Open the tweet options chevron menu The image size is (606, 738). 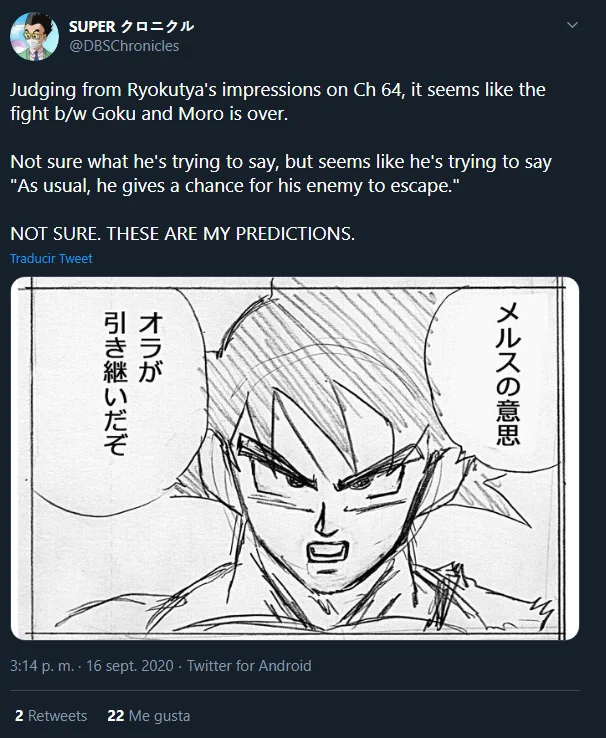[572, 25]
